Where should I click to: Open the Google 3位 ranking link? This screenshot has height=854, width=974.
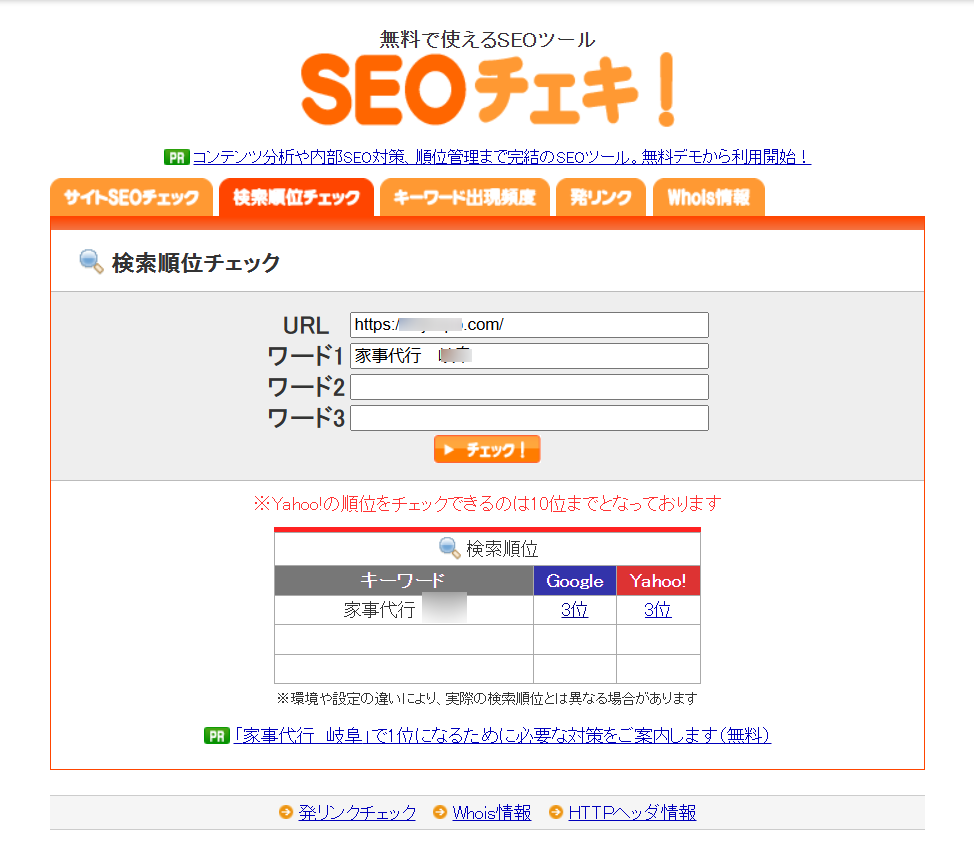(x=575, y=610)
